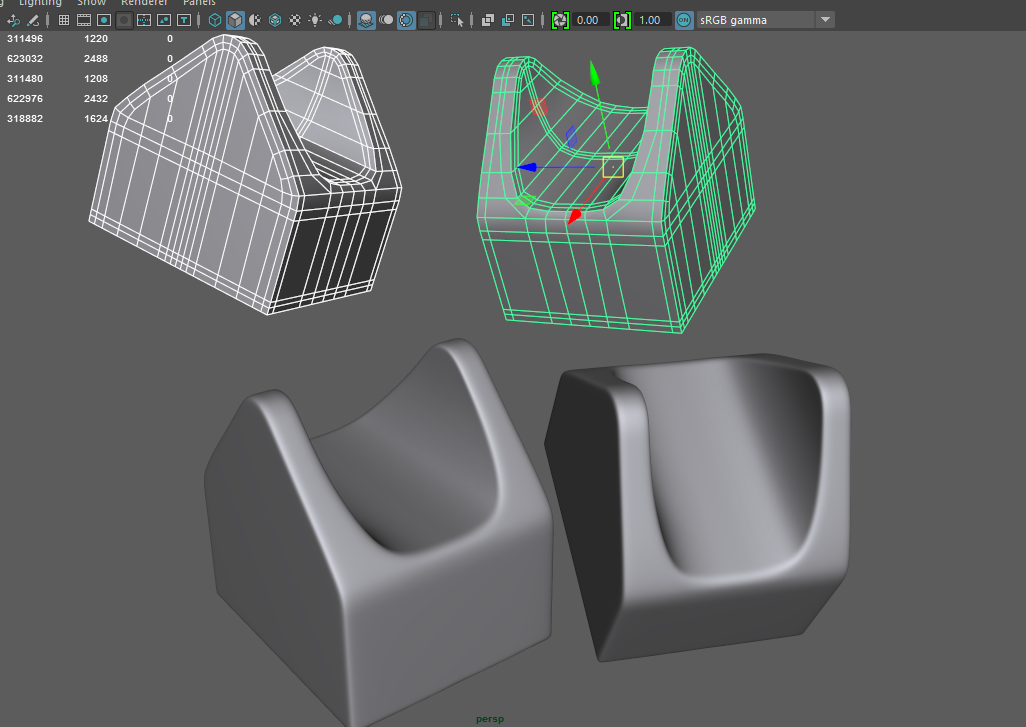Click the heads-up value 2432
This screenshot has height=727, width=1026.
click(x=96, y=99)
